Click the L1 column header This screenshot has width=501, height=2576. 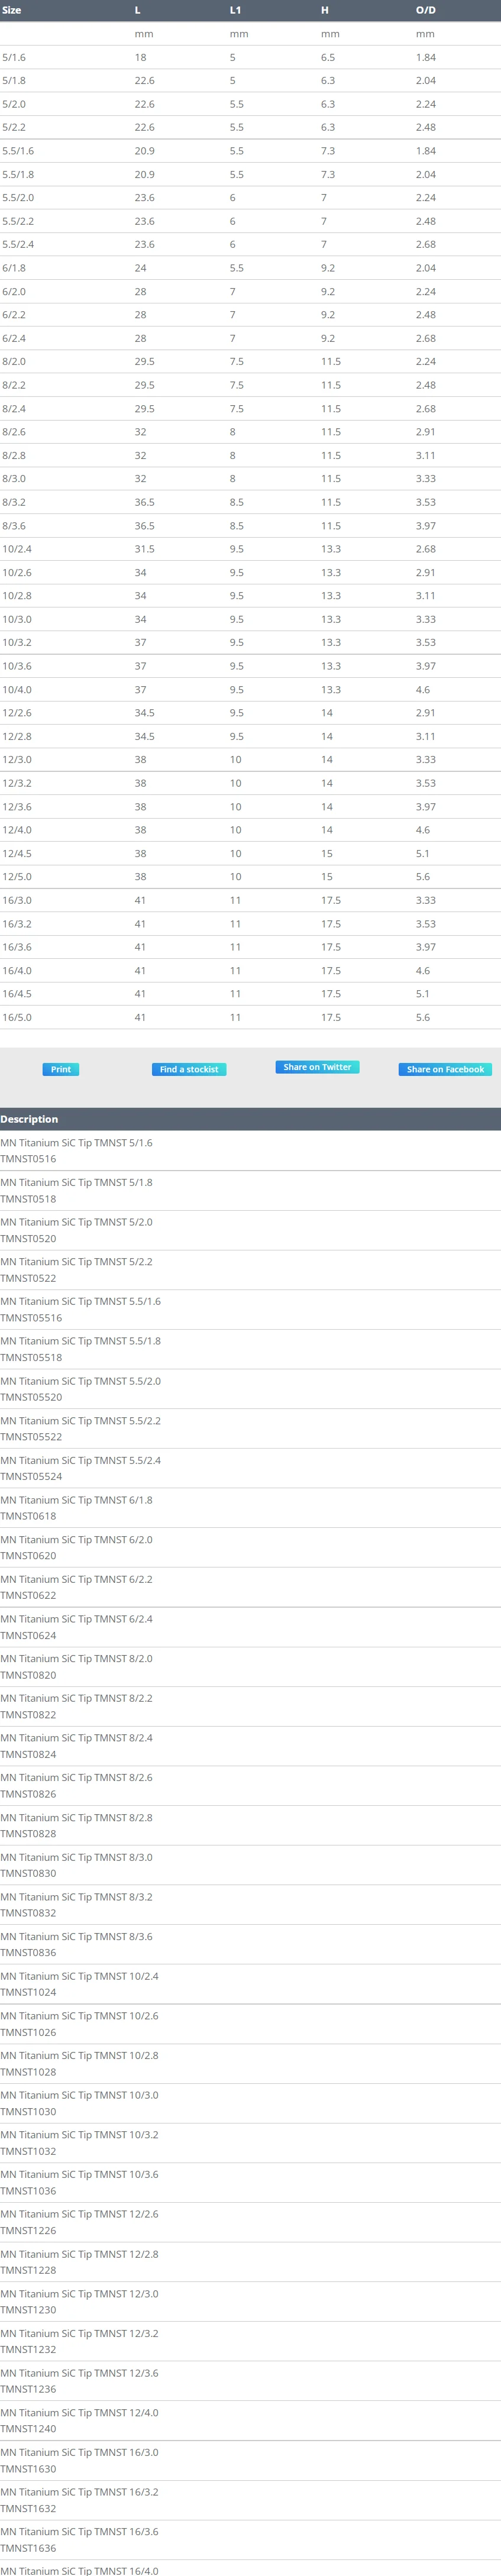235,10
